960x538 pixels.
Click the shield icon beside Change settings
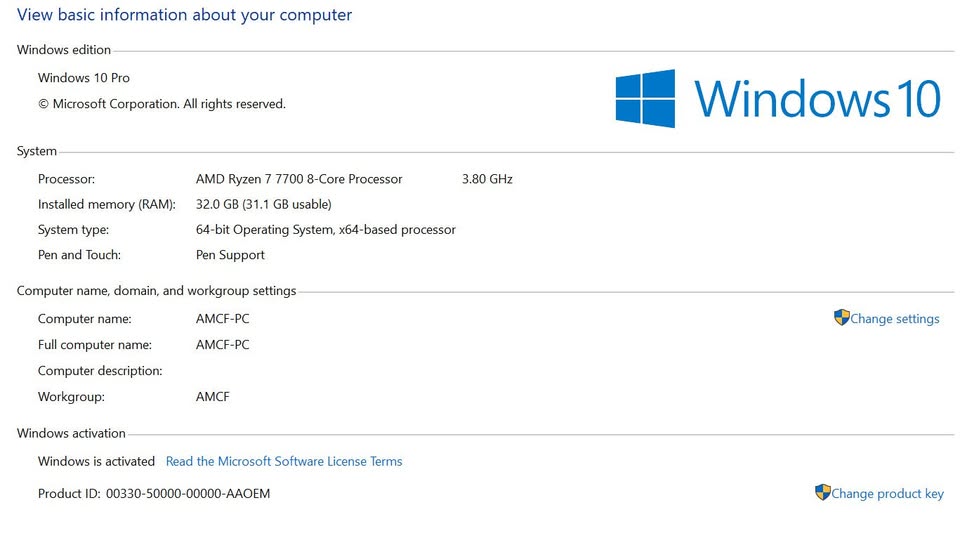click(x=842, y=317)
